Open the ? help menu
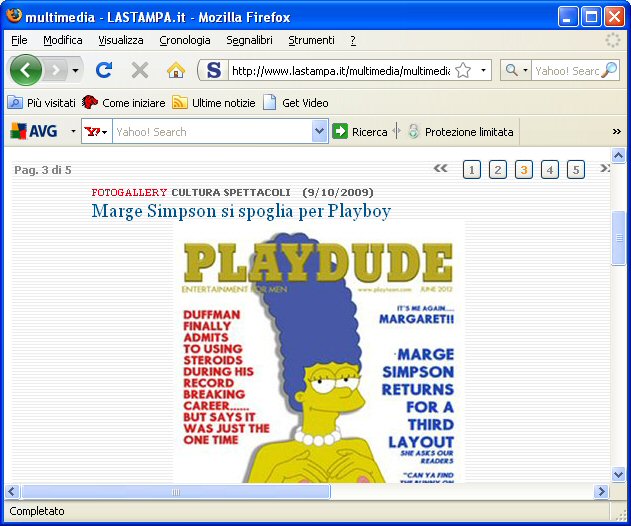The width and height of the screenshot is (631, 526). [x=353, y=40]
